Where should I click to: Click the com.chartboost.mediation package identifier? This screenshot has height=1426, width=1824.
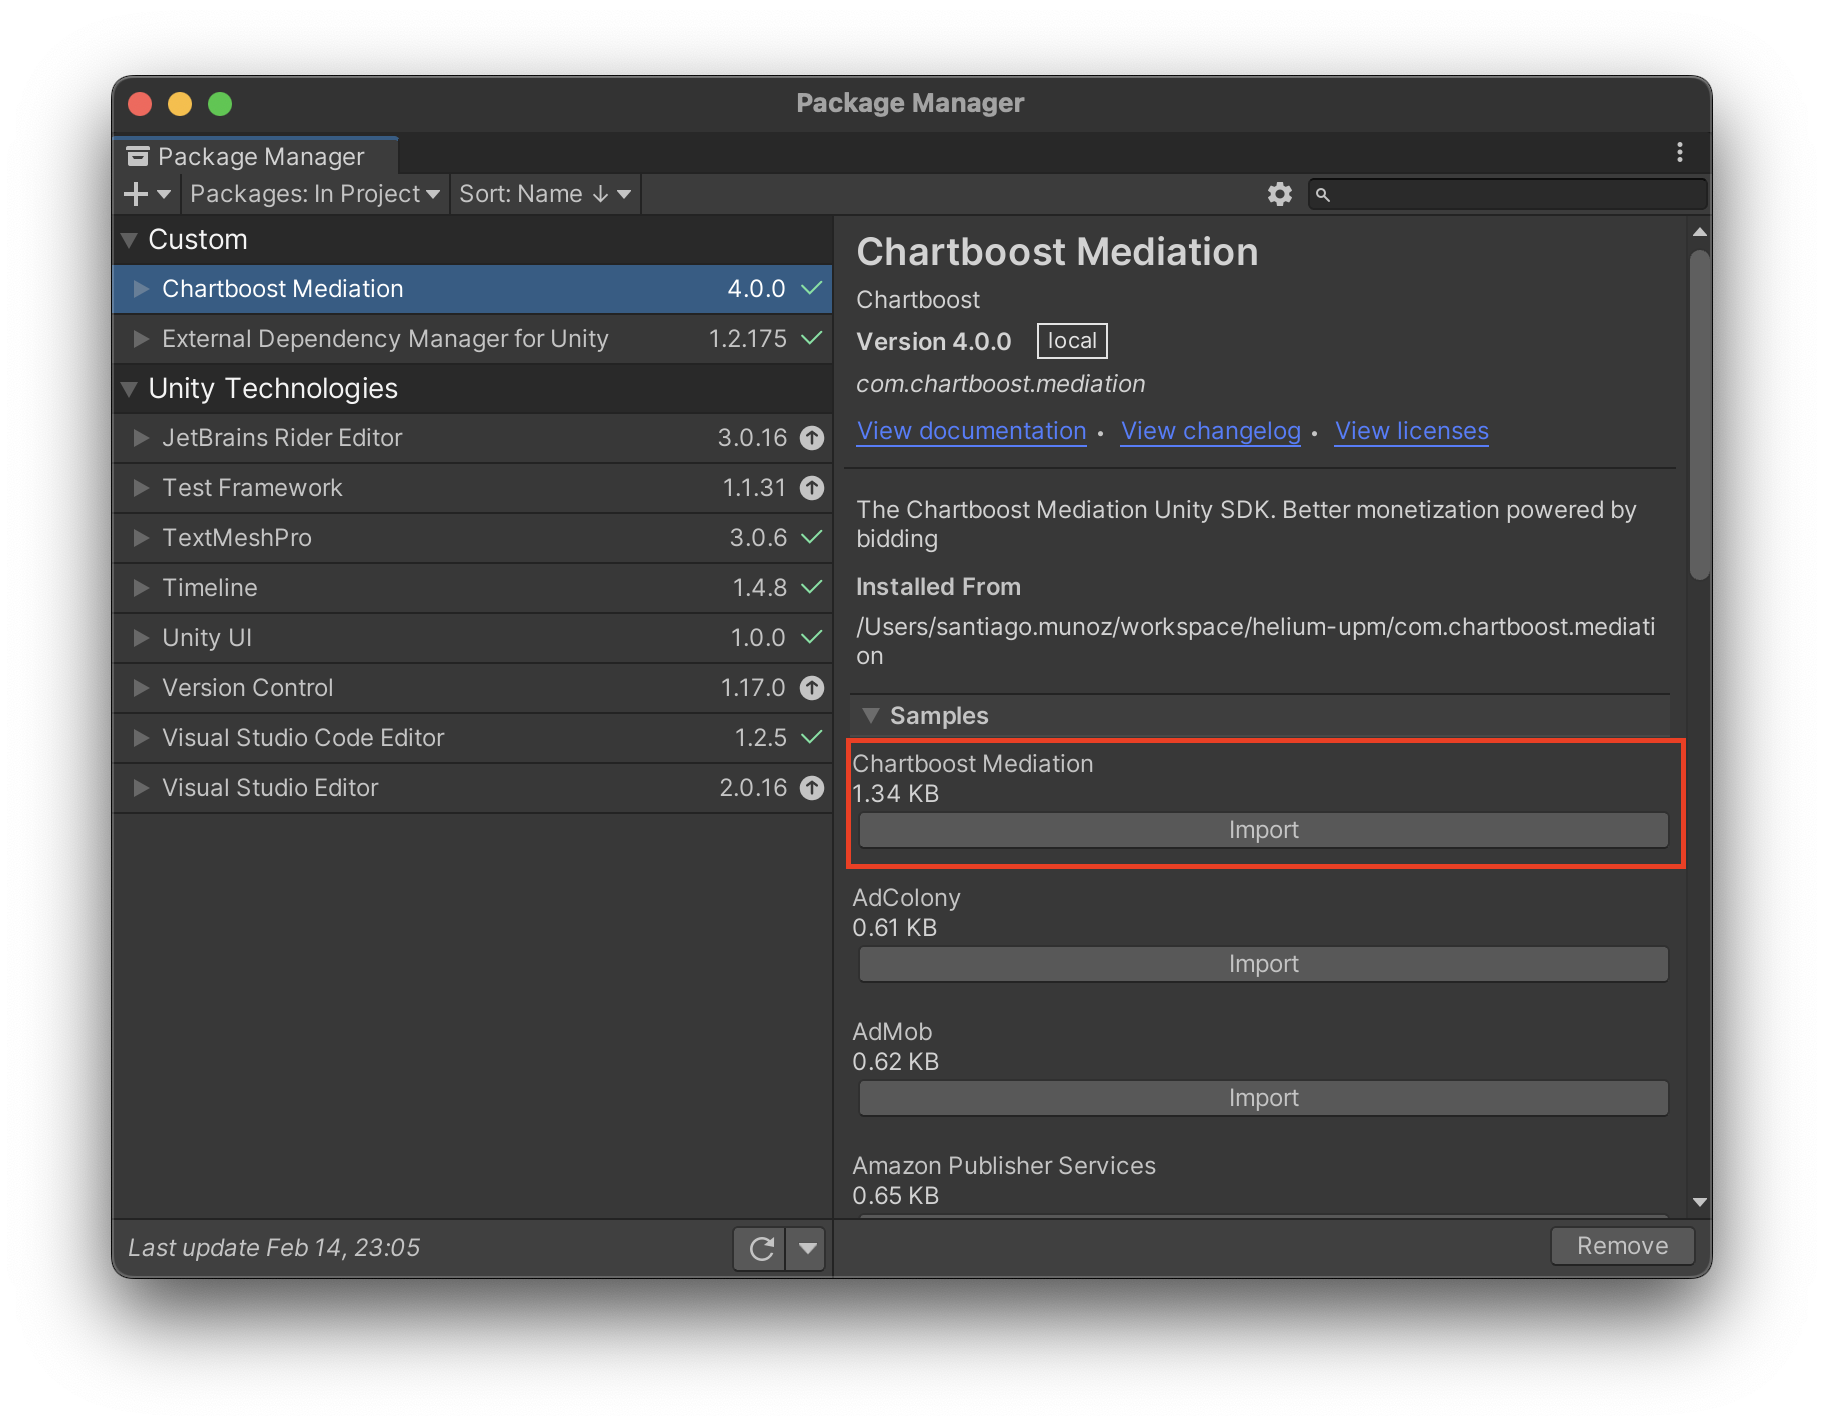tap(1001, 384)
